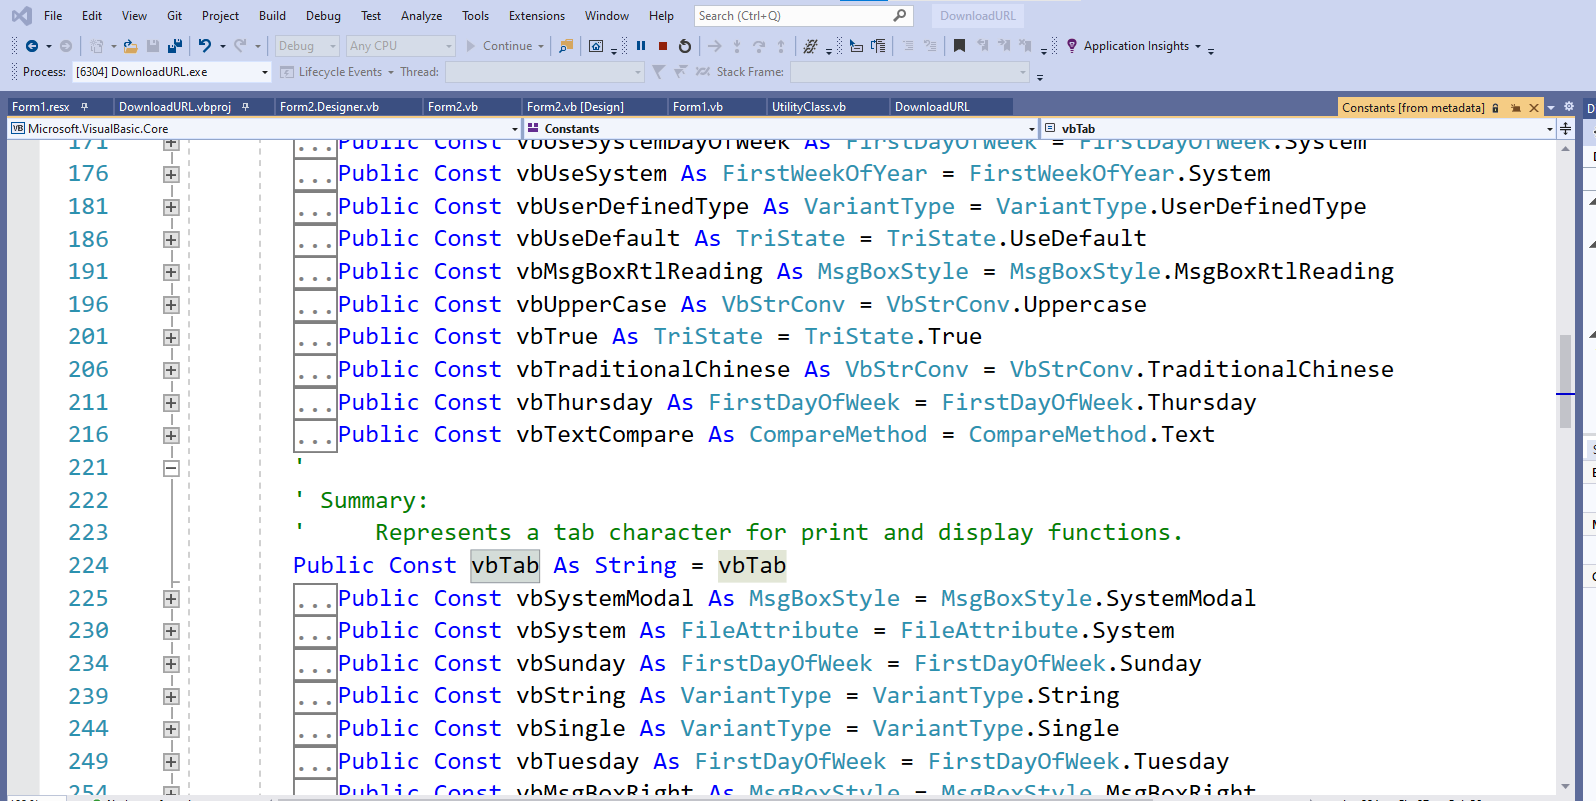Click inside the Search (Ctrl+Q) box
1596x801 pixels.
790,16
